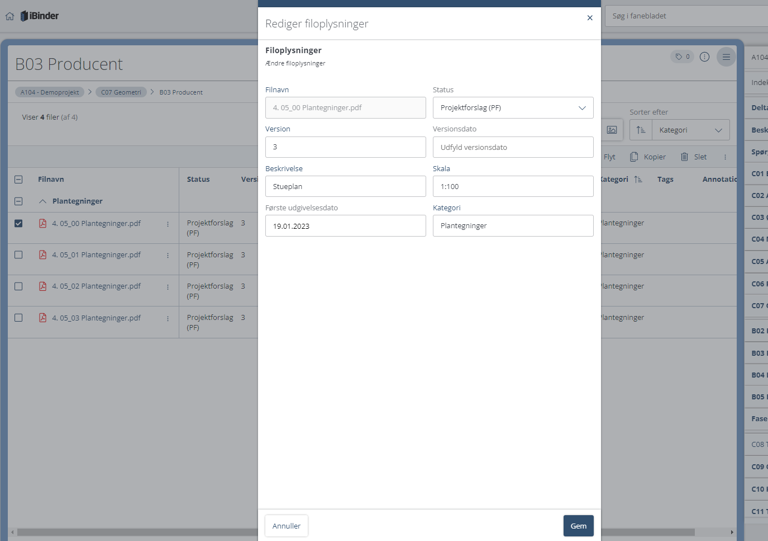Open the hamburger menu in B03 Producent
Screen dimensions: 768x541
(726, 57)
